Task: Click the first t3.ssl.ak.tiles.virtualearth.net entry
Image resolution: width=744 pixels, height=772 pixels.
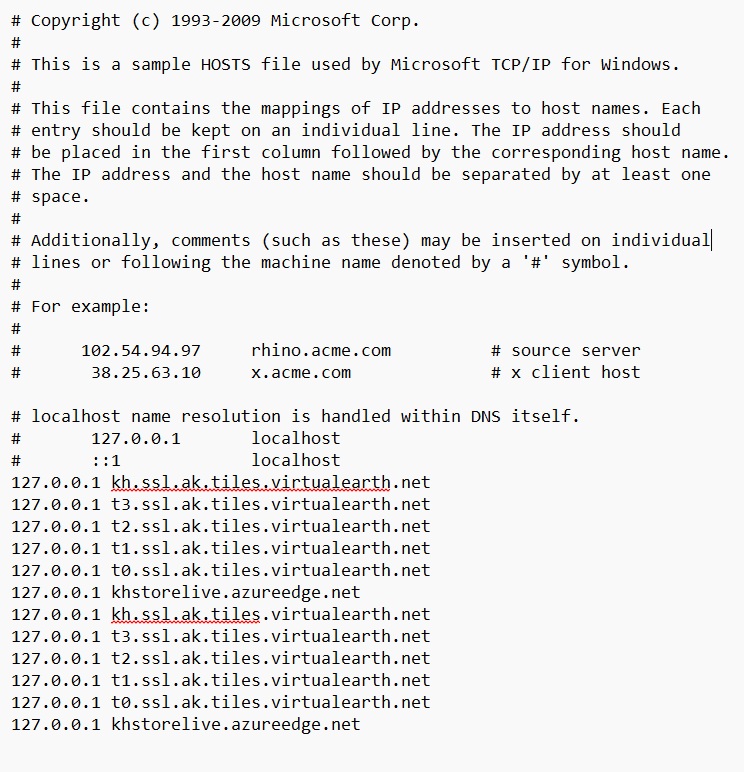Action: [270, 504]
